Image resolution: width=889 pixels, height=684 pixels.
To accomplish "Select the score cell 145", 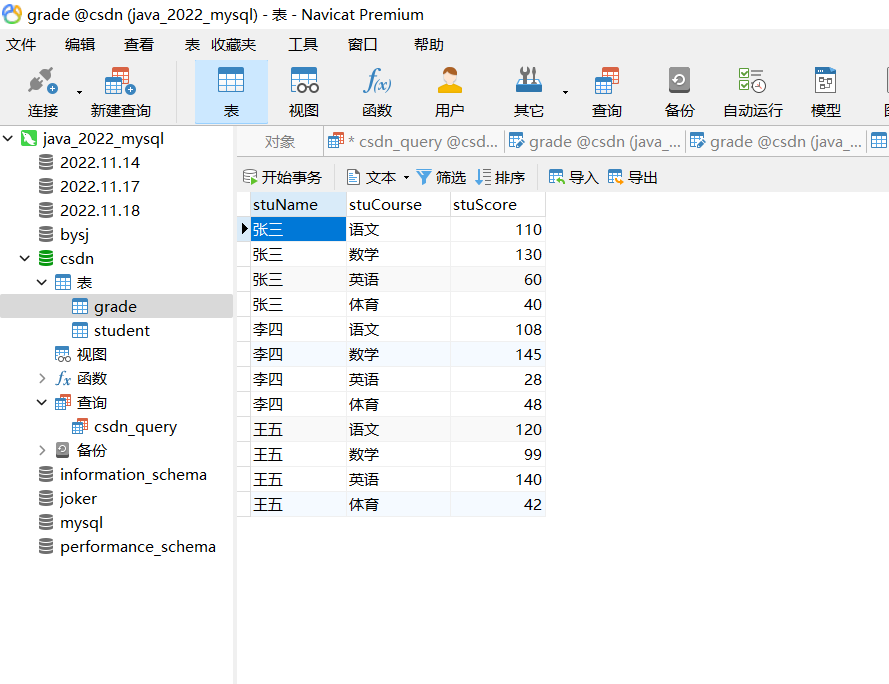I will tap(498, 354).
